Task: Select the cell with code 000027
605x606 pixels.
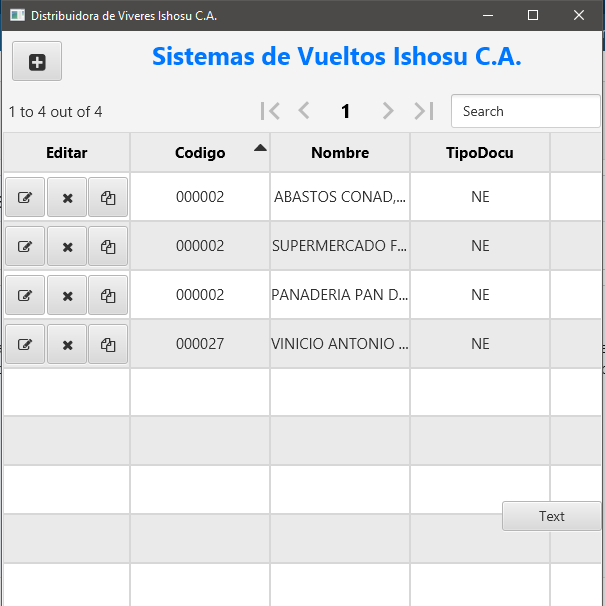Action: click(200, 344)
